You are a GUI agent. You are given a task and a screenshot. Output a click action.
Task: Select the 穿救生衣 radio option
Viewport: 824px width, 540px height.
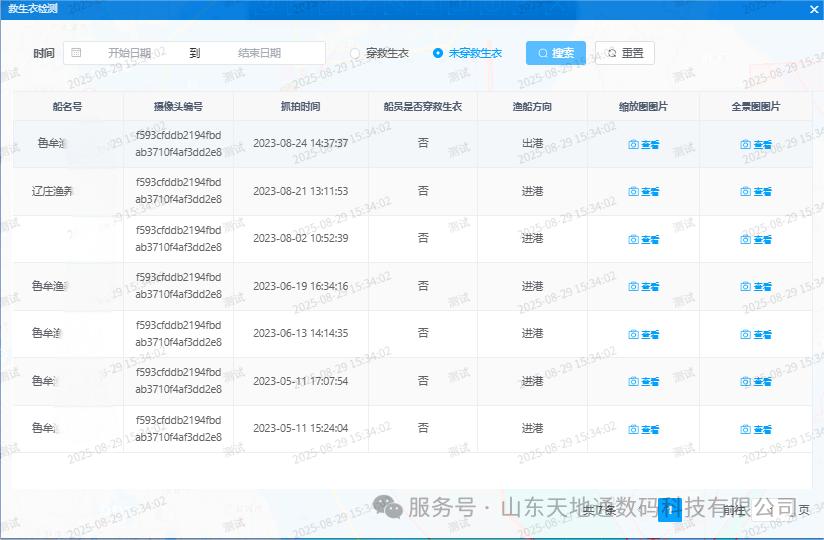[379, 53]
